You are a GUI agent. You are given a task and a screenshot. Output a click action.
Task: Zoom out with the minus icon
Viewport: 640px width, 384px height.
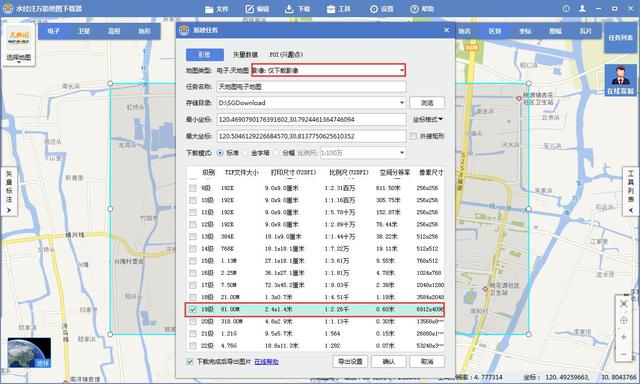pyautogui.click(x=624, y=354)
